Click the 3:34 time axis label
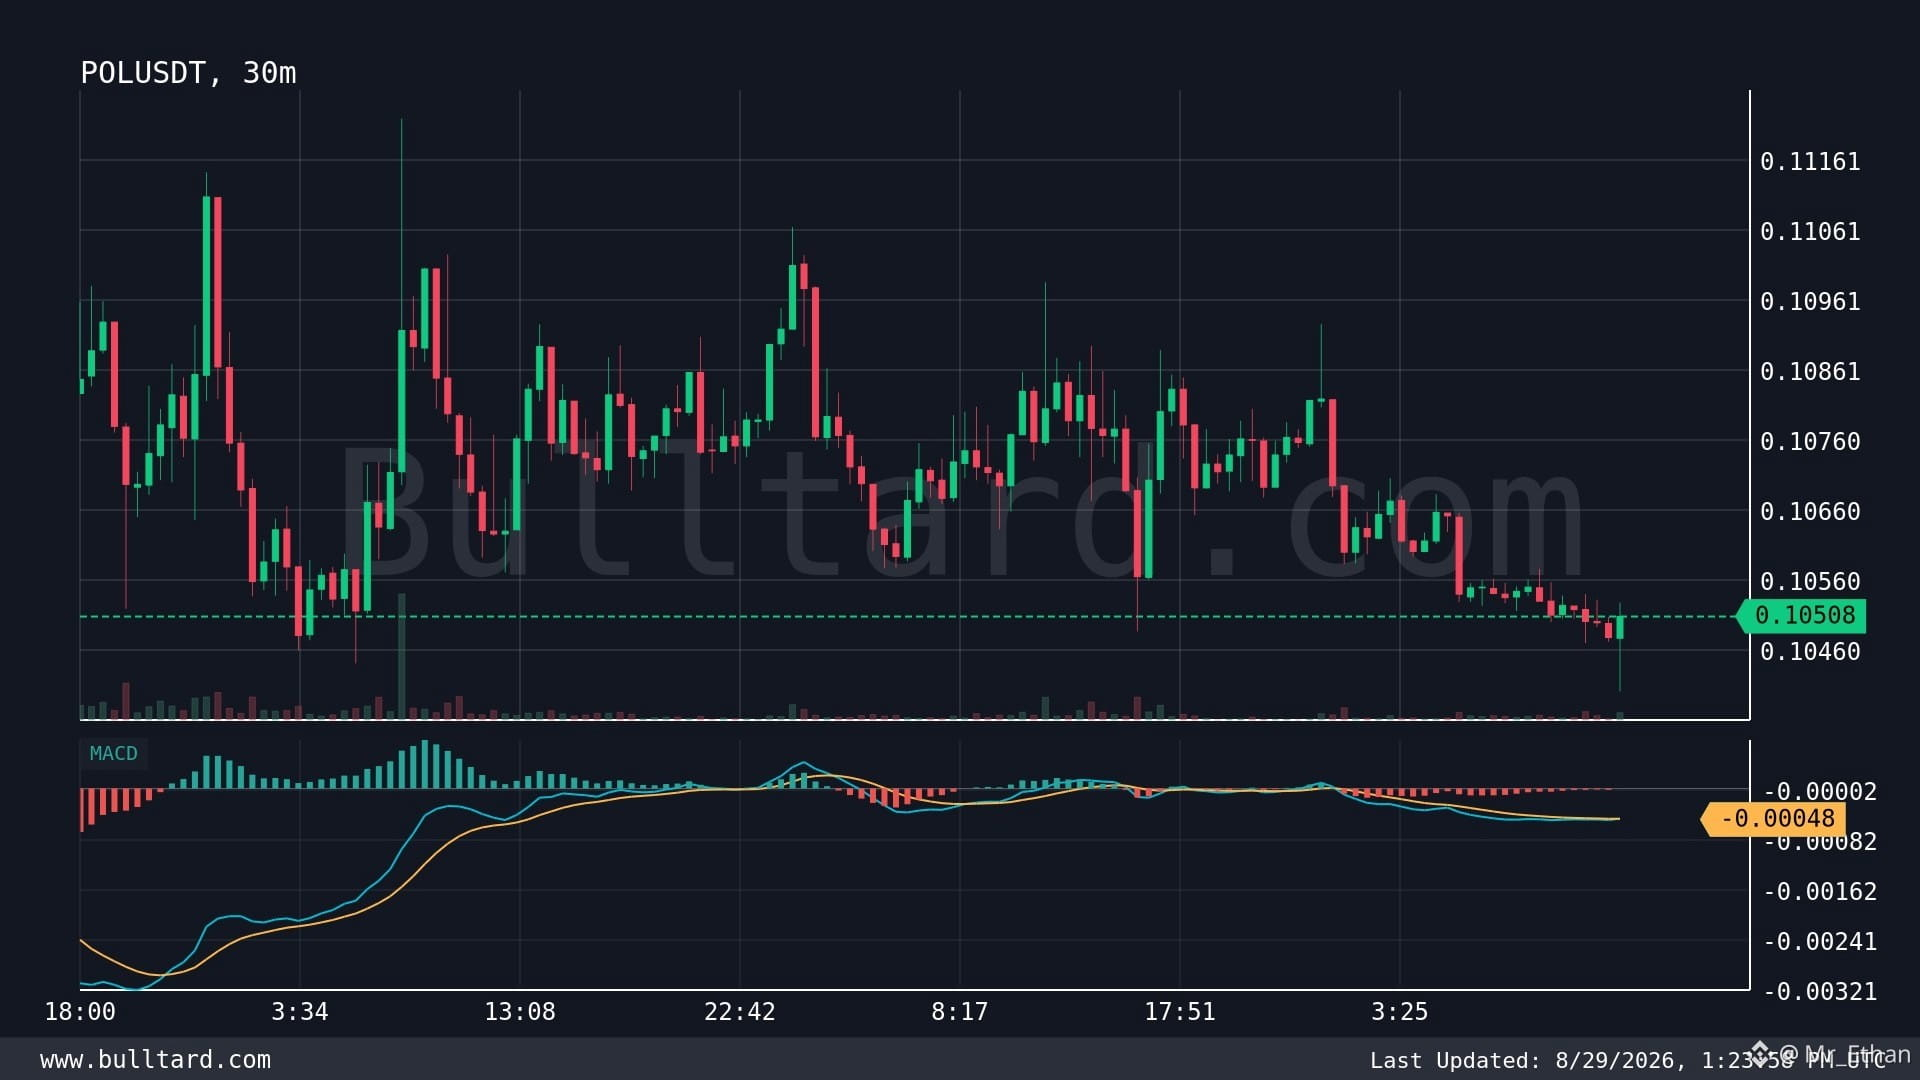 (x=300, y=1012)
